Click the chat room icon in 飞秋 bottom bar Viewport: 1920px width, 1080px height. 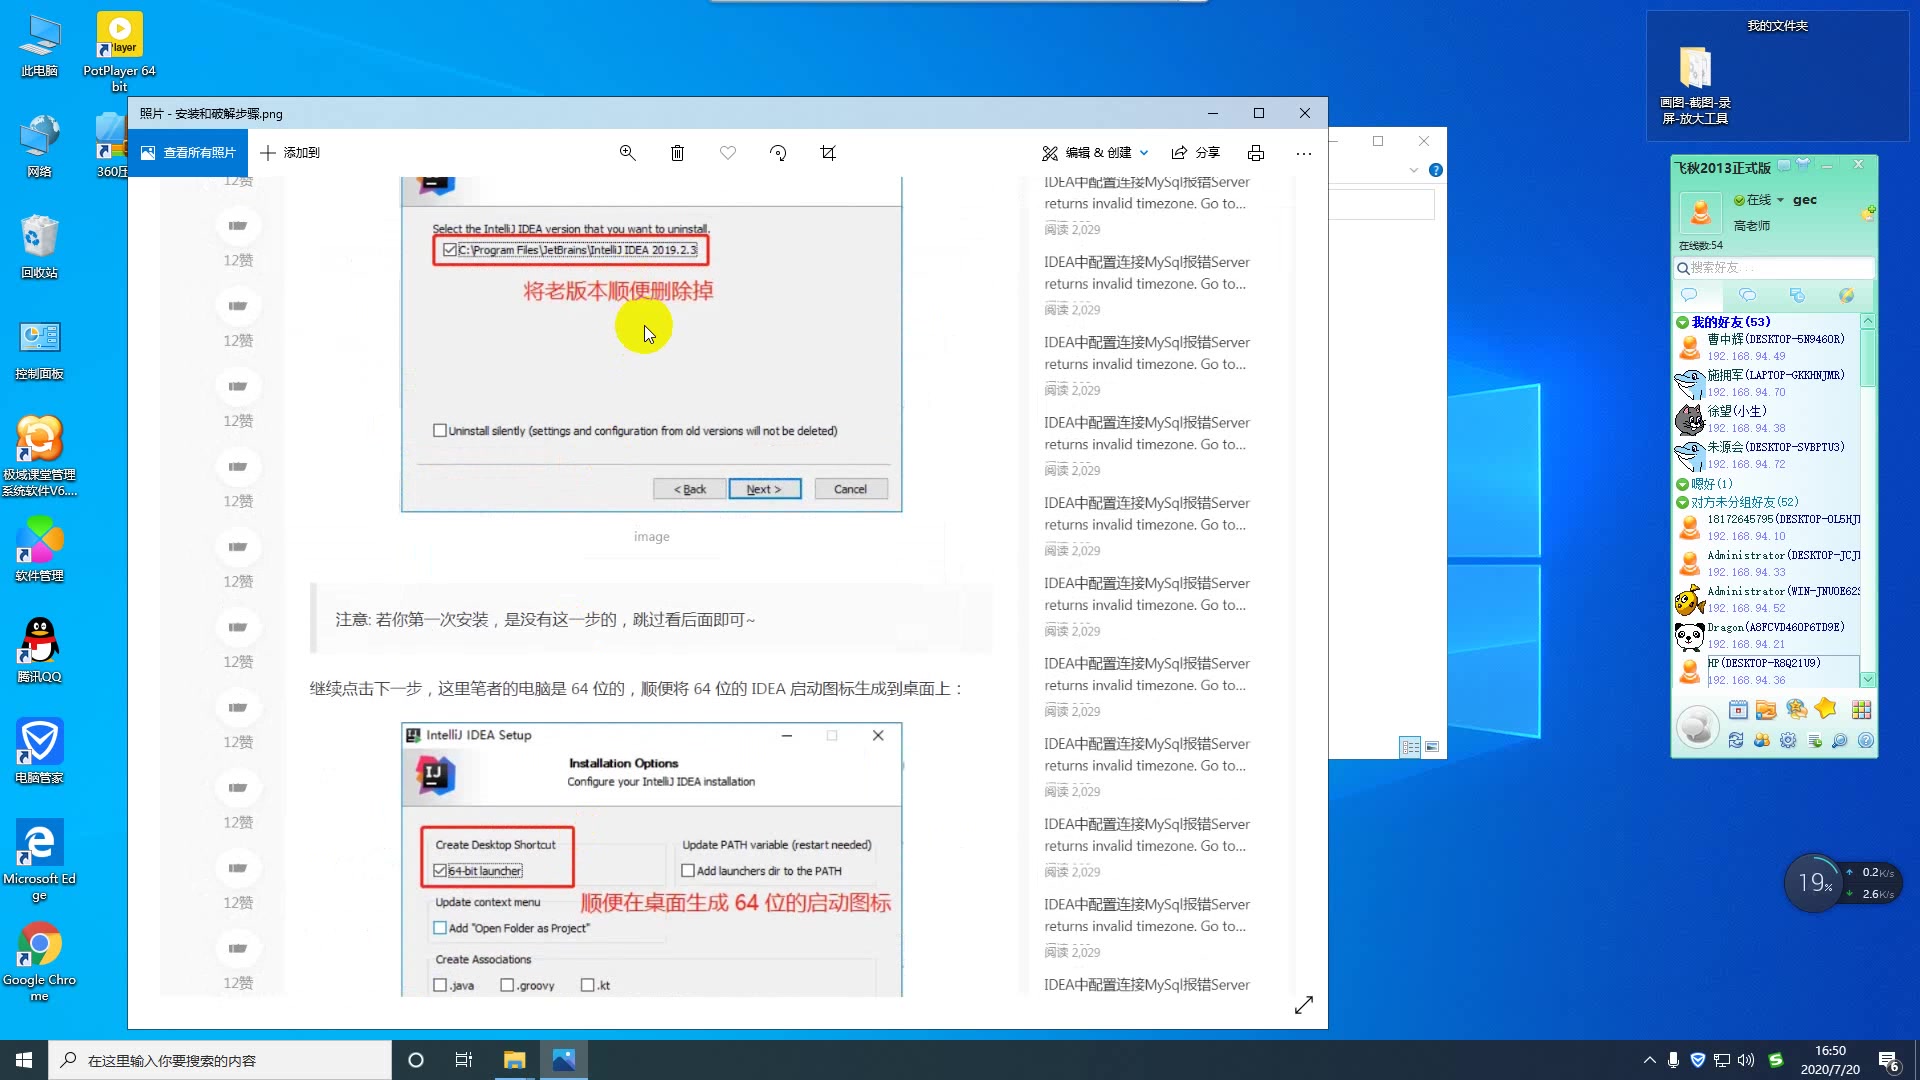point(1797,710)
